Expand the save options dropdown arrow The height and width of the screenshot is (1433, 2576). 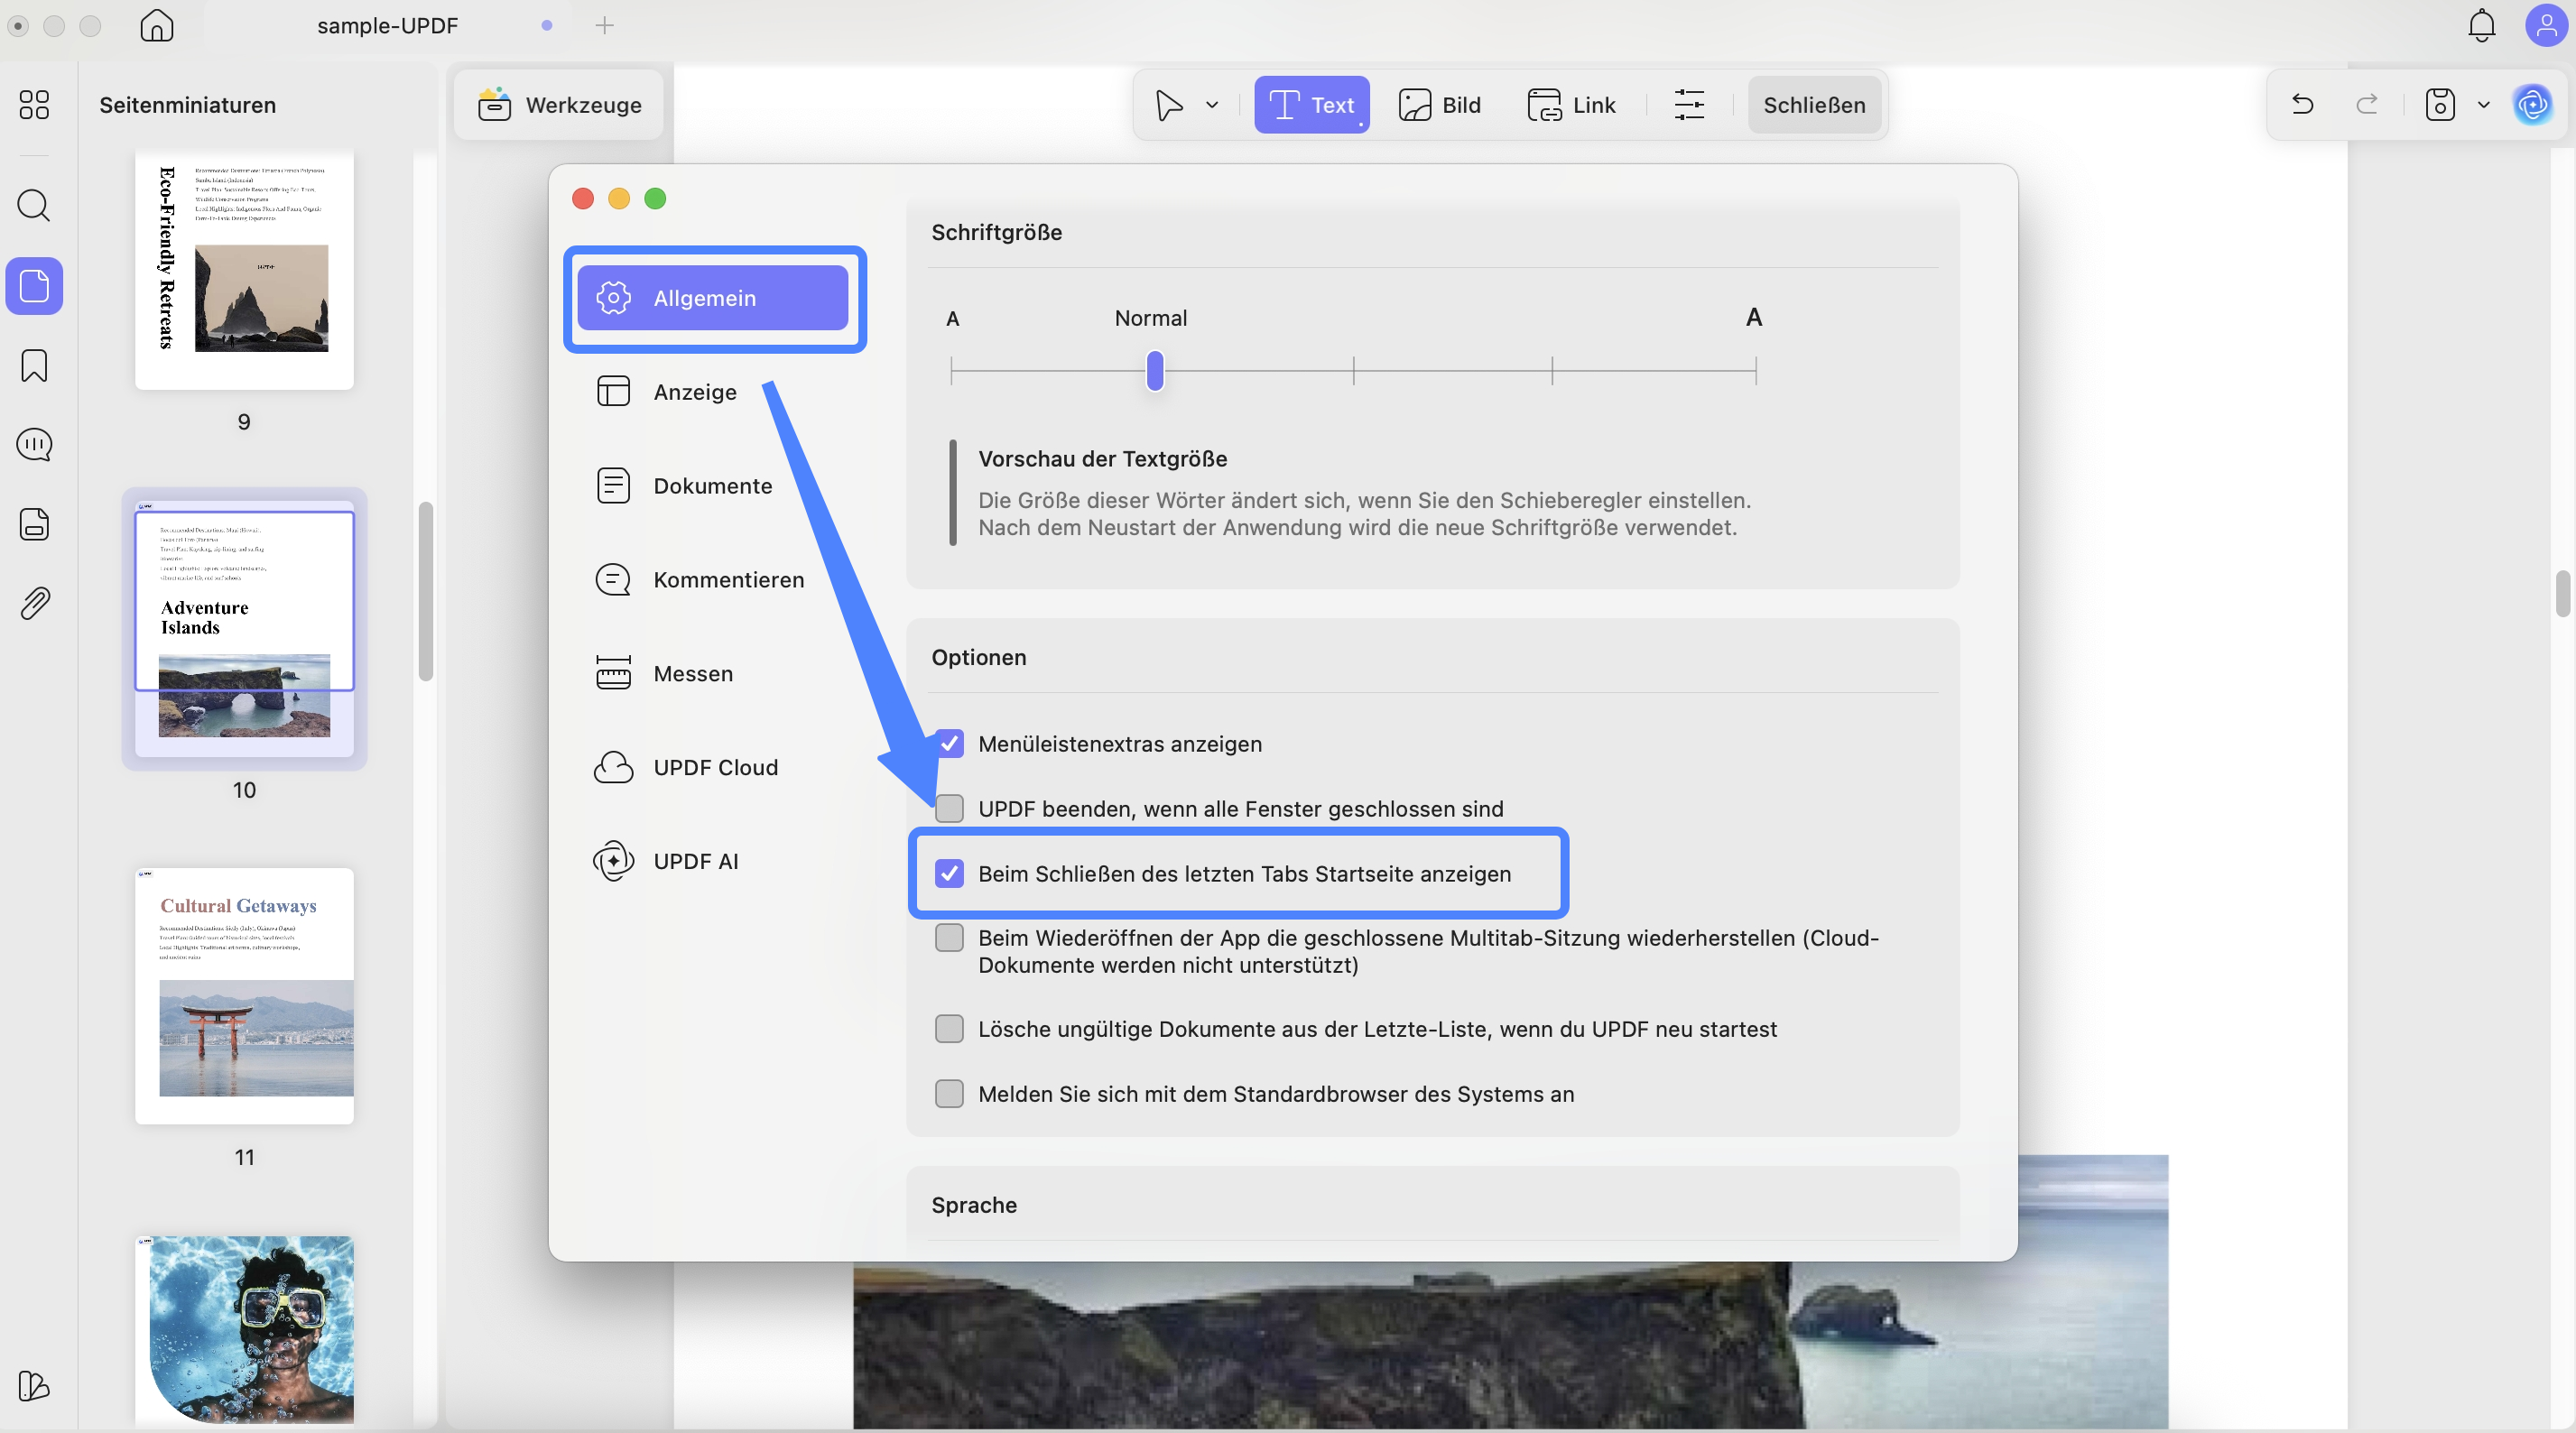[x=2483, y=104]
